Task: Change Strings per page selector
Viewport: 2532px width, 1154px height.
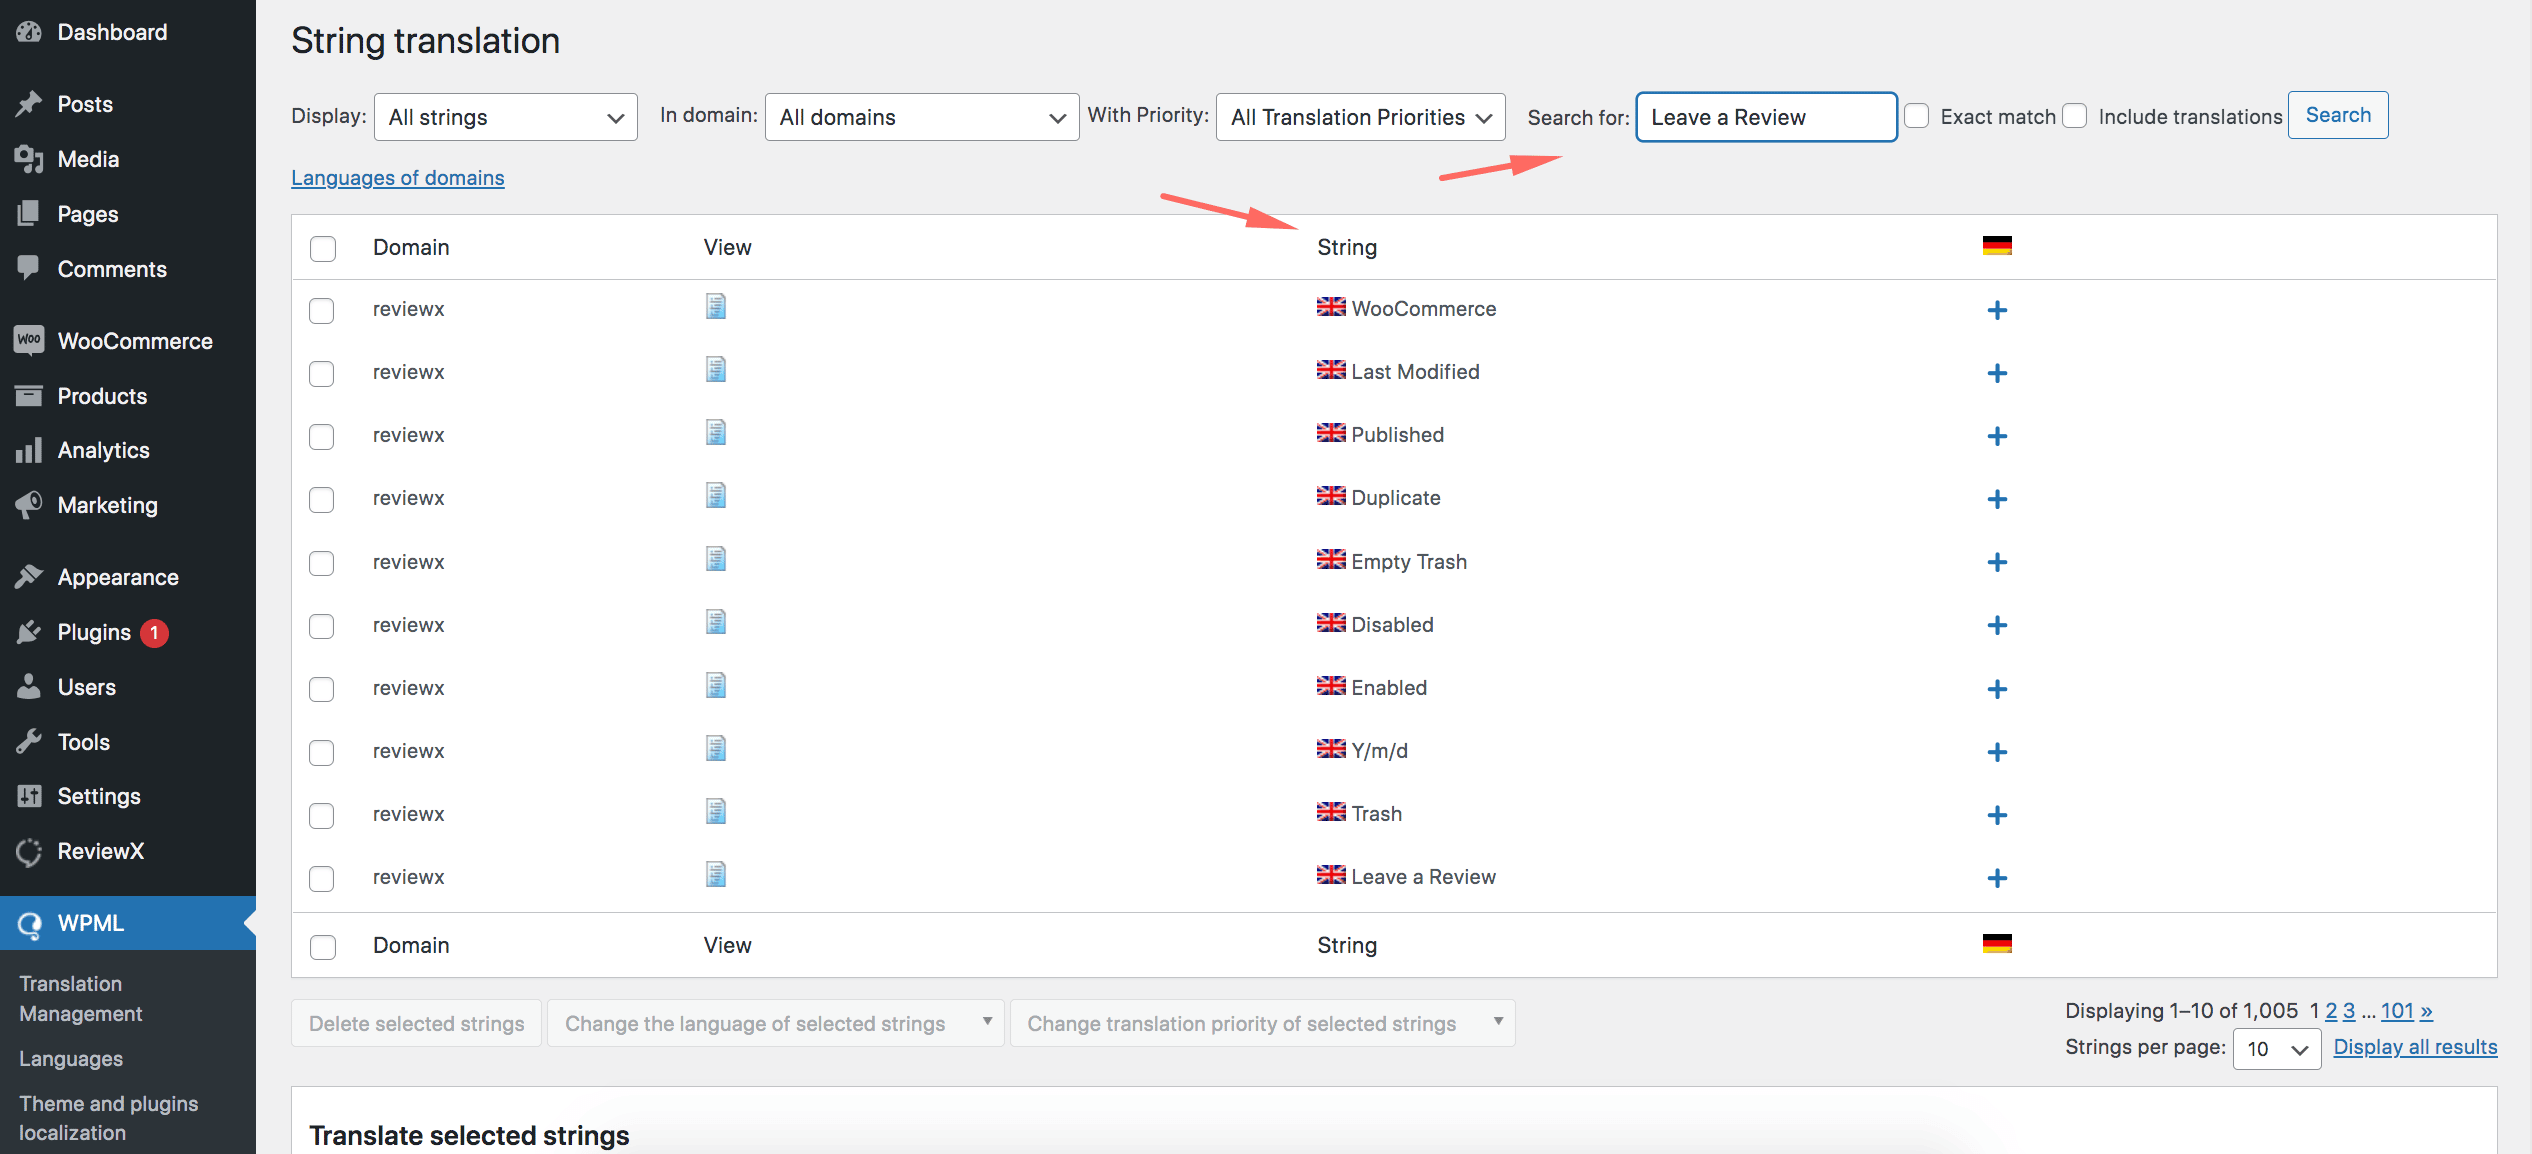Action: 2276,1048
